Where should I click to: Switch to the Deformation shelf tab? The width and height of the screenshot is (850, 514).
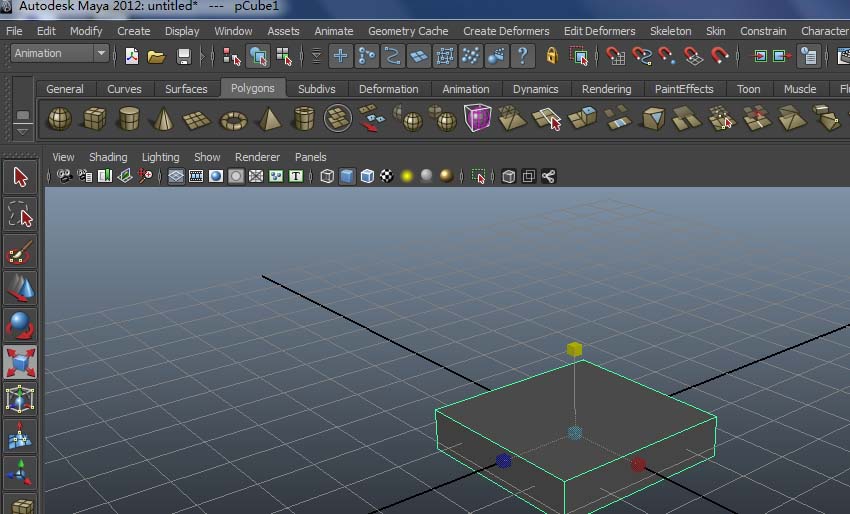tap(388, 89)
